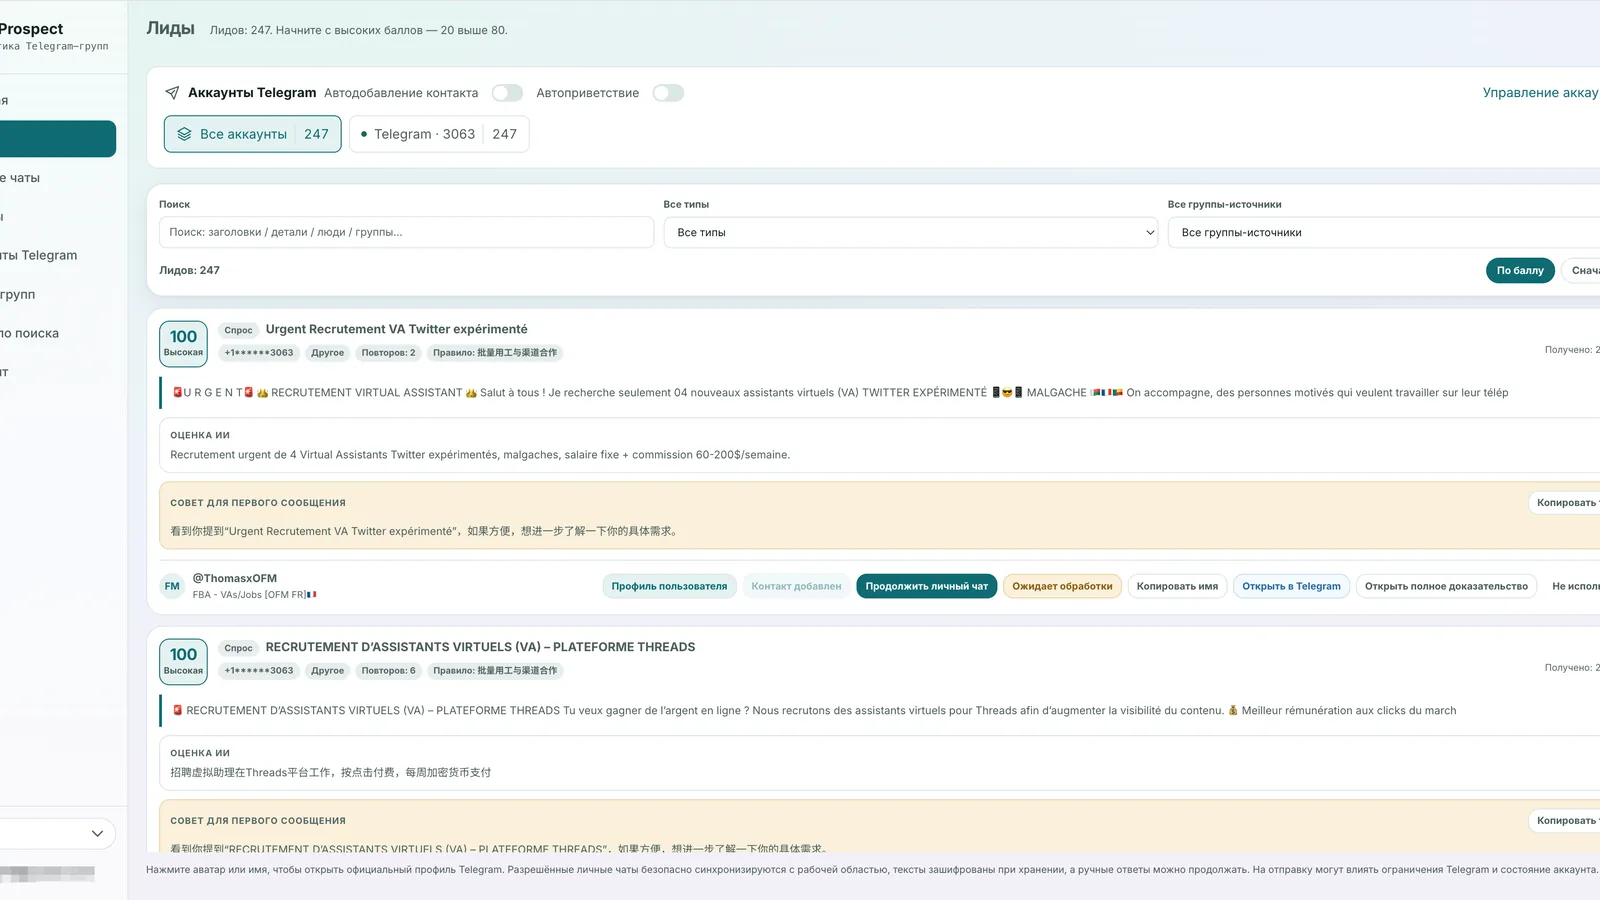
Task: Click the Правило tag on PLATEFORME THREADS lead
Action: (x=495, y=671)
